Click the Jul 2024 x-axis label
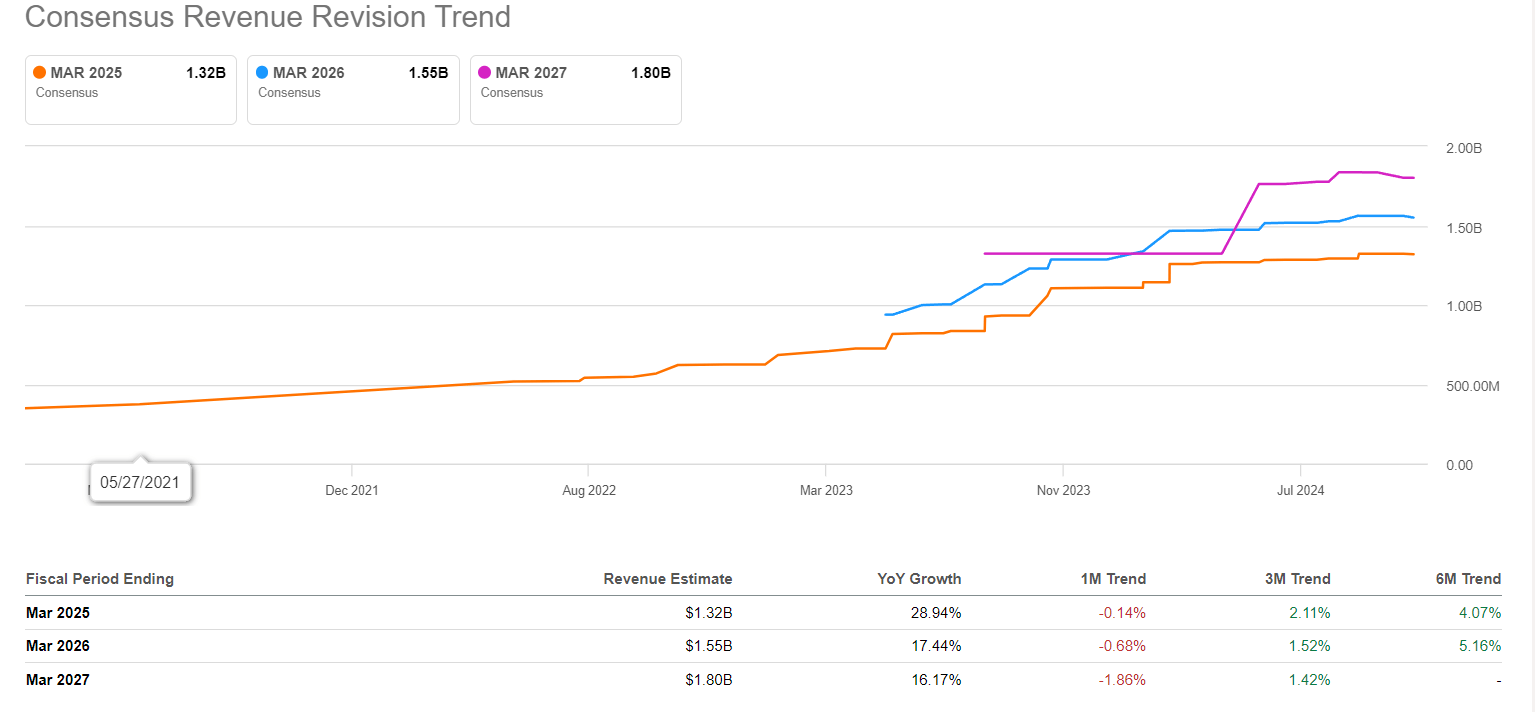The height and width of the screenshot is (712, 1535). pos(1300,490)
